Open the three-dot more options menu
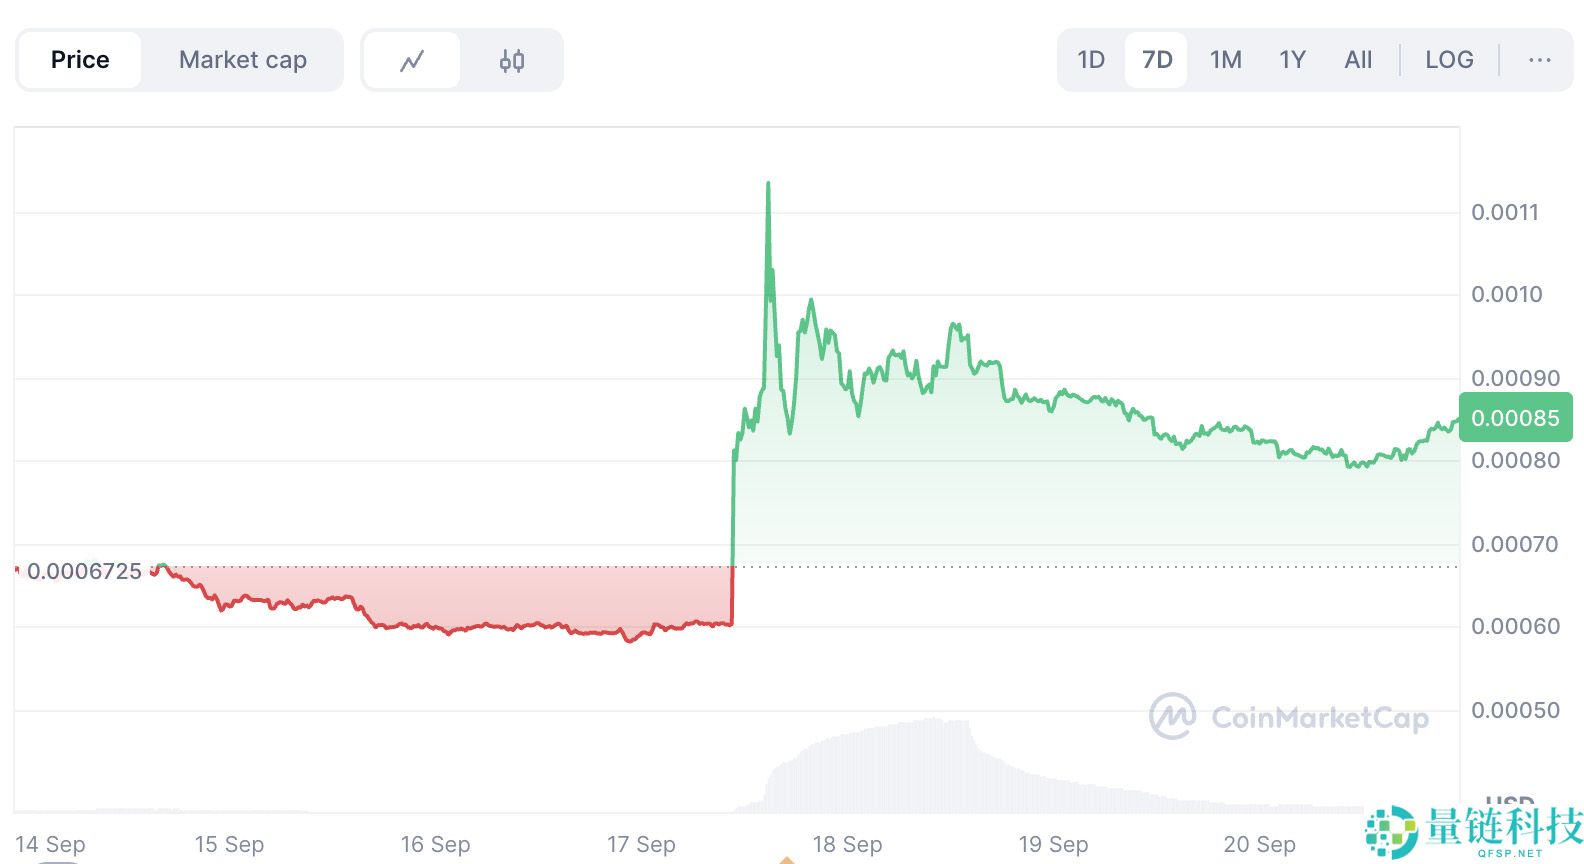Viewport: 1584px width, 864px height. pos(1539,61)
